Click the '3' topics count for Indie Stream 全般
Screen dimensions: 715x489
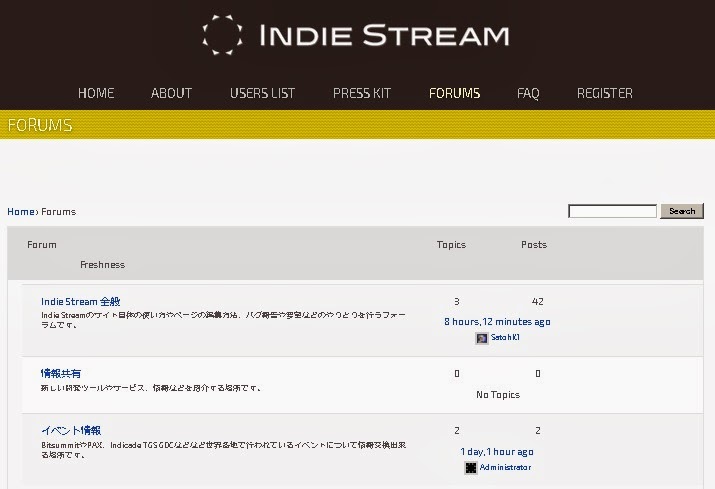pyautogui.click(x=456, y=302)
